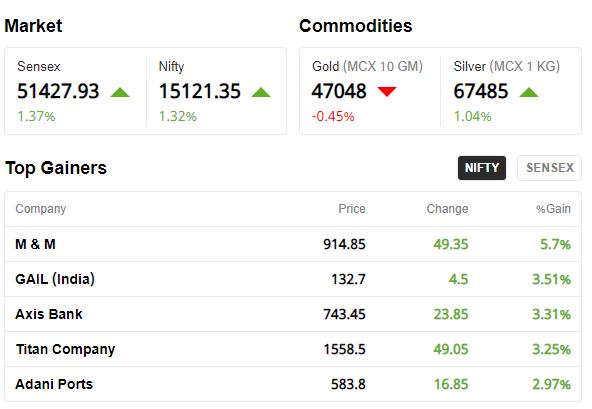Click the Top Gainers heading

[x=56, y=168]
